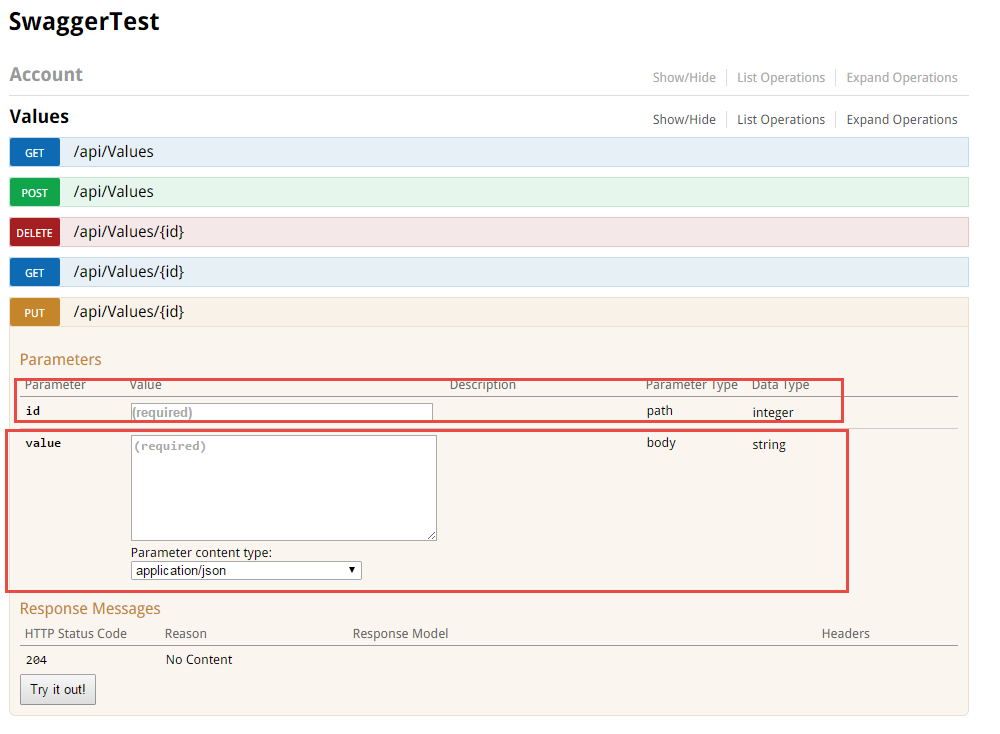This screenshot has width=1000, height=734.
Task: Click Expand Operations for Values
Action: (901, 120)
